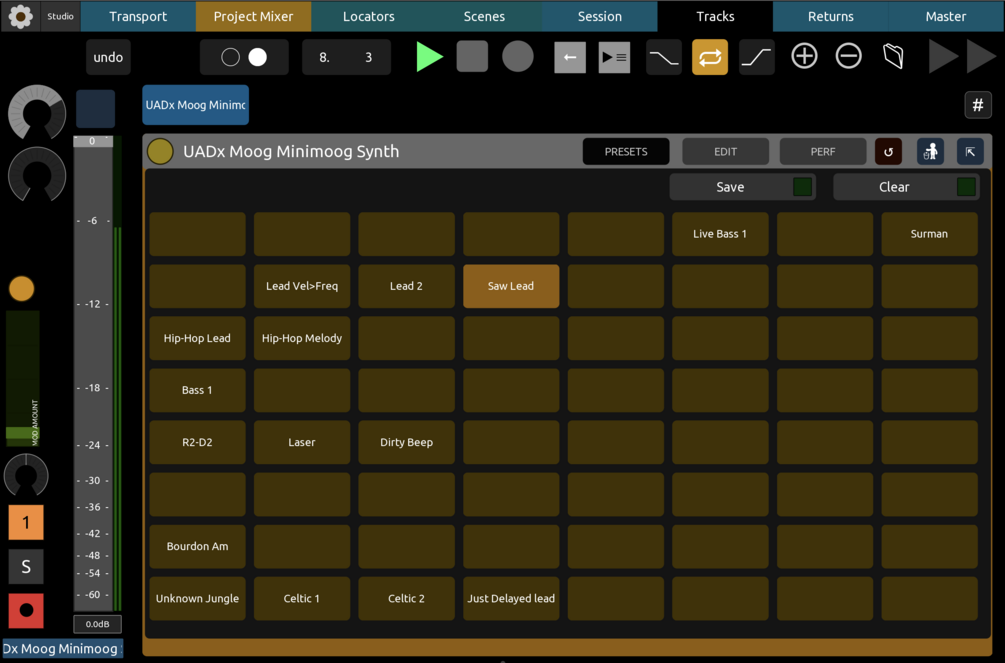
Task: Click the orange circle on left strip
Action: pyautogui.click(x=22, y=289)
